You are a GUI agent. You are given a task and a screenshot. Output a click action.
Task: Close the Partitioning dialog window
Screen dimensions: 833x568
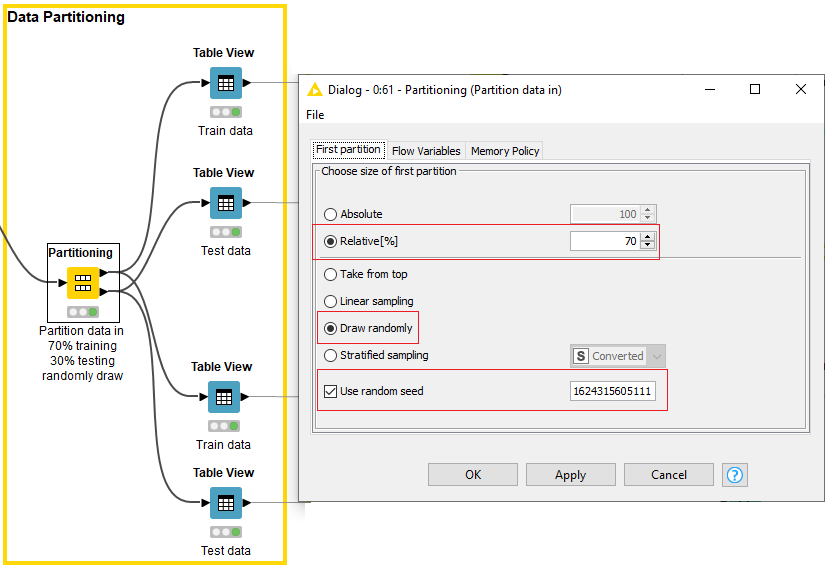point(801,89)
